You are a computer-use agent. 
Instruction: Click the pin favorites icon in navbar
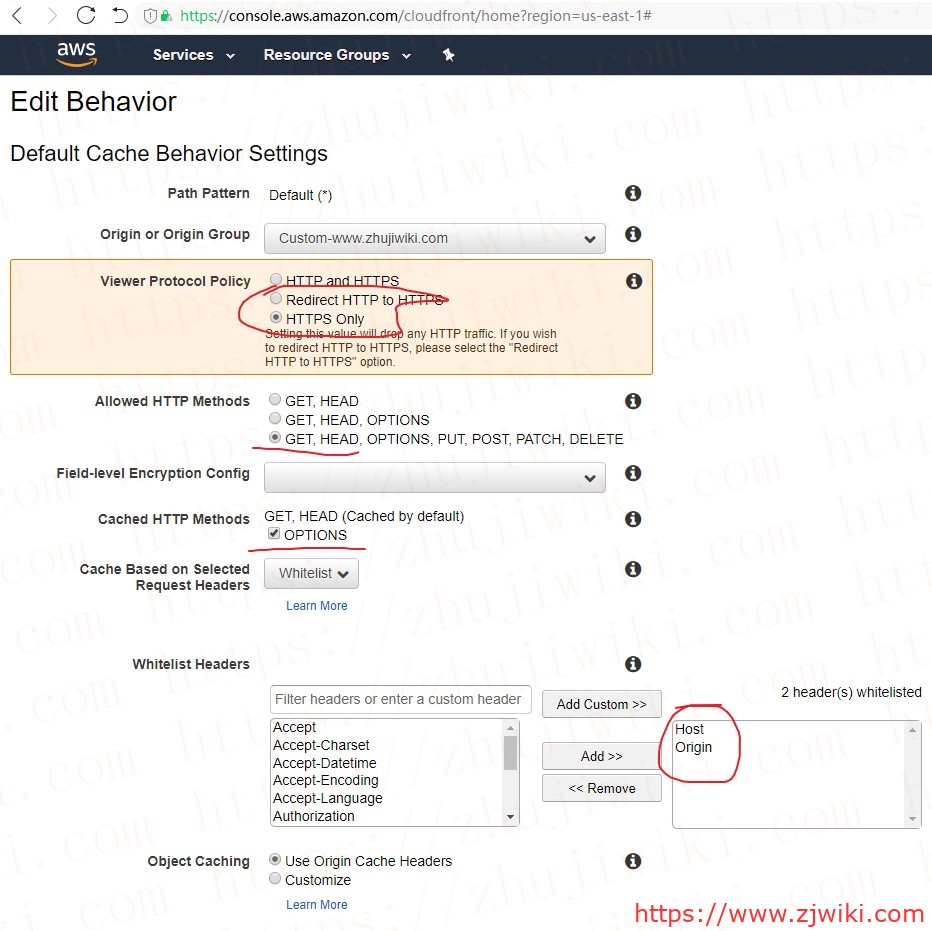[448, 55]
